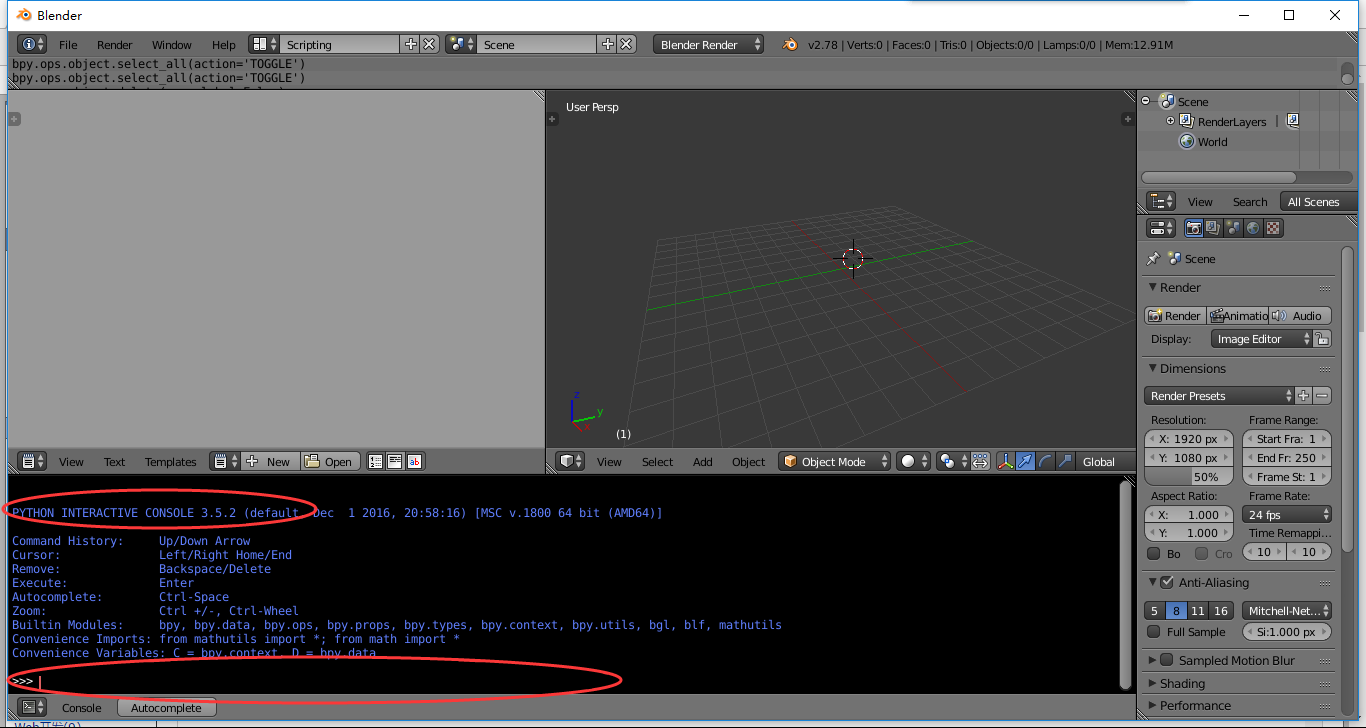
Task: Select the rotate manipulator
Action: click(1045, 461)
